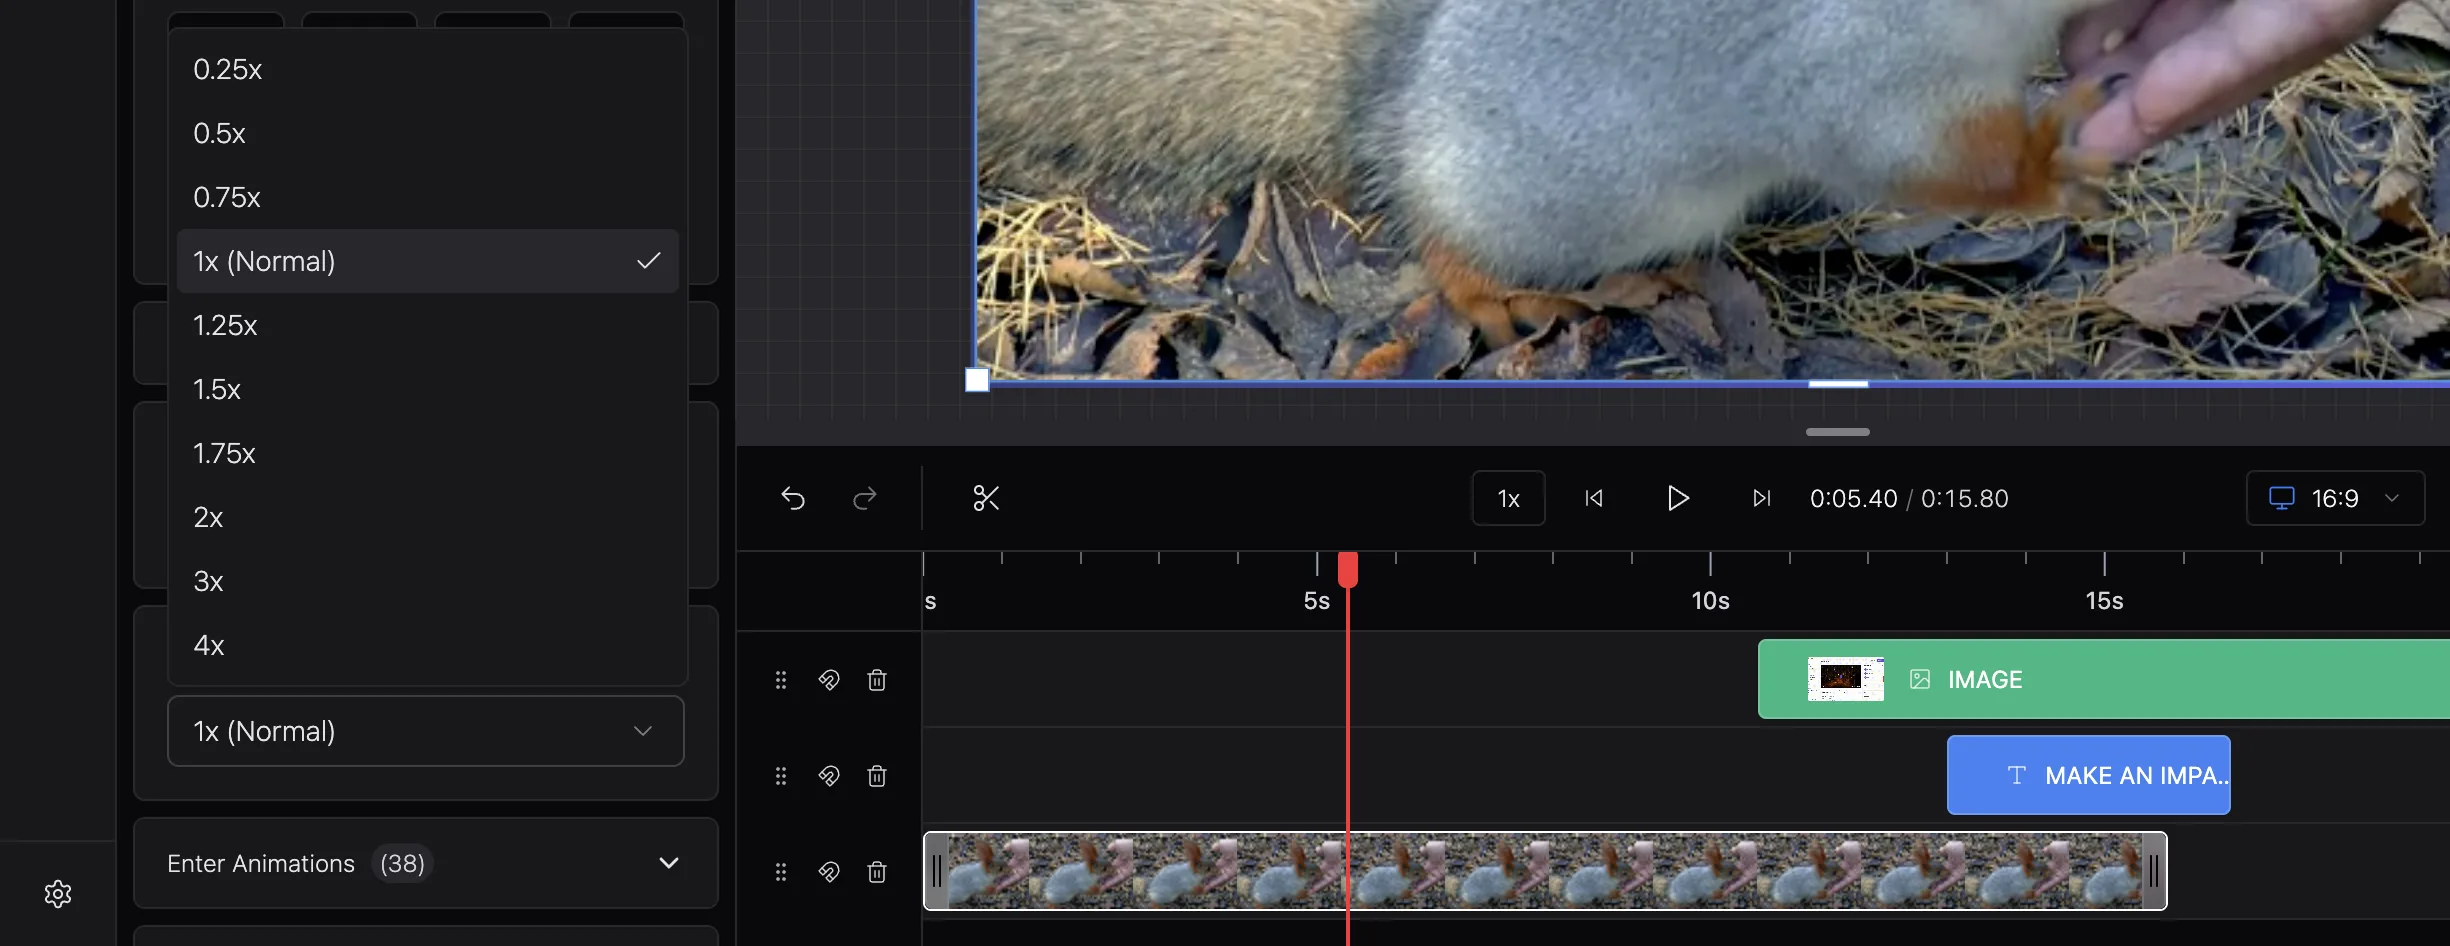Skip to the previous clip
The height and width of the screenshot is (946, 2450).
click(x=1594, y=498)
